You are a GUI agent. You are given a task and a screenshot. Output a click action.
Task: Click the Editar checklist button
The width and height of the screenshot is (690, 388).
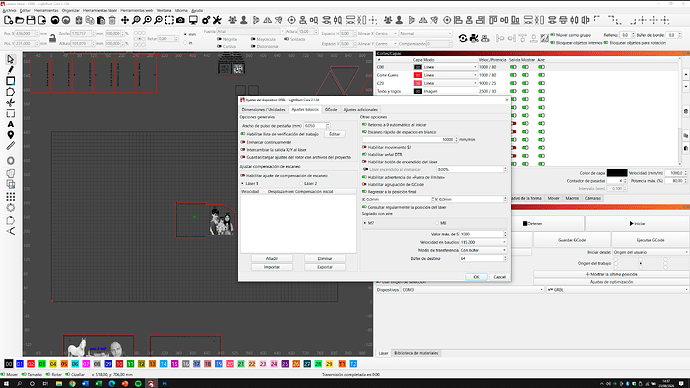point(334,134)
